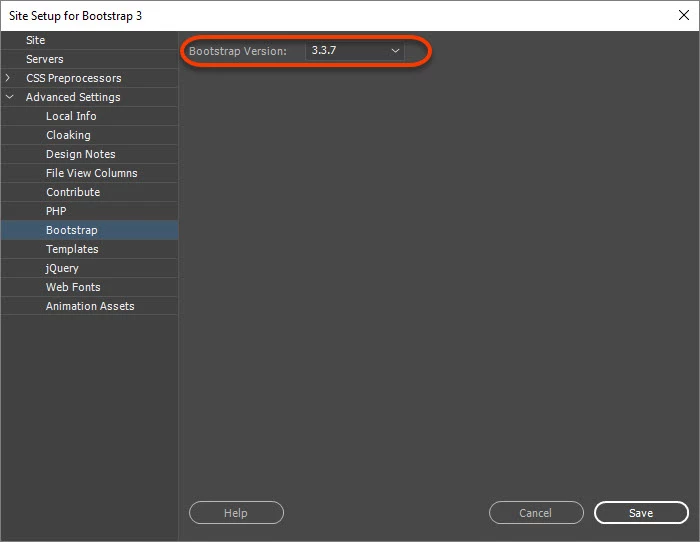Open Local Info settings

pyautogui.click(x=89, y=116)
